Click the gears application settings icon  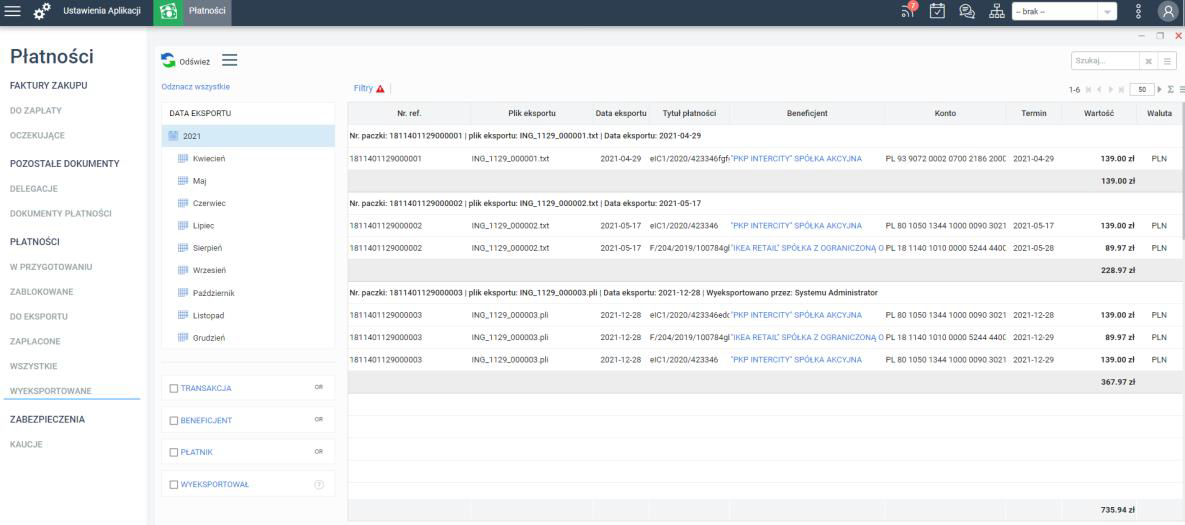pyautogui.click(x=42, y=11)
